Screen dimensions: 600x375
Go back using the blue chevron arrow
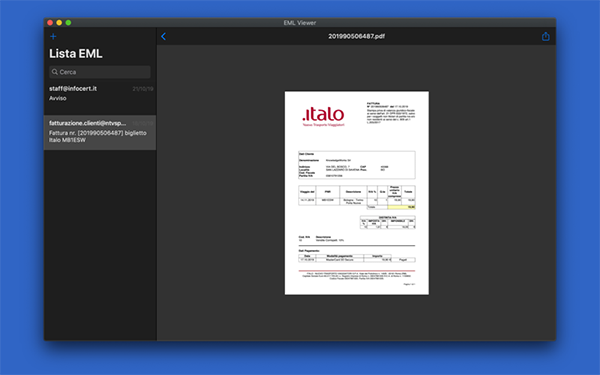pos(163,36)
